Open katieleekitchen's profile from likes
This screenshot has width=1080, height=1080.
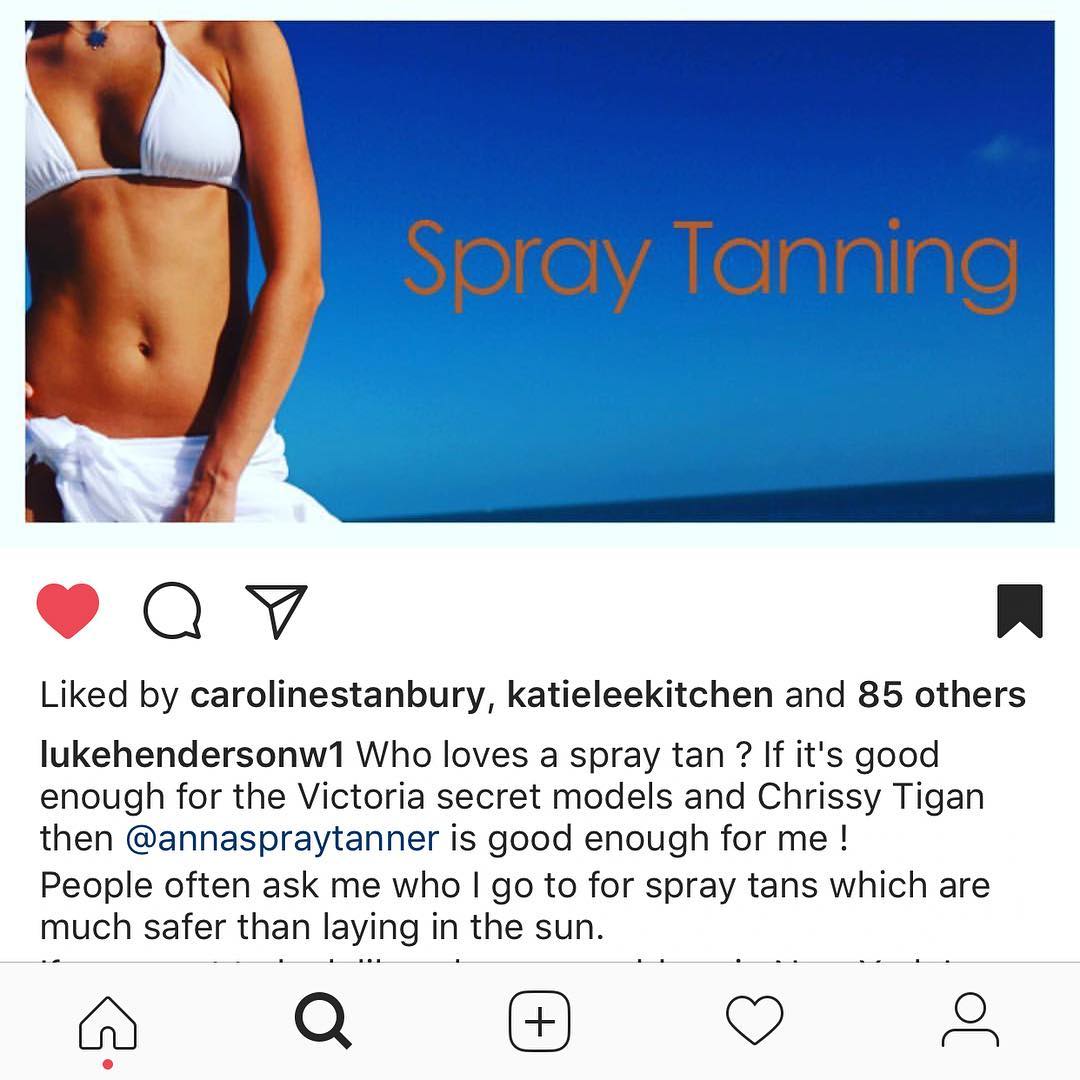(640, 695)
